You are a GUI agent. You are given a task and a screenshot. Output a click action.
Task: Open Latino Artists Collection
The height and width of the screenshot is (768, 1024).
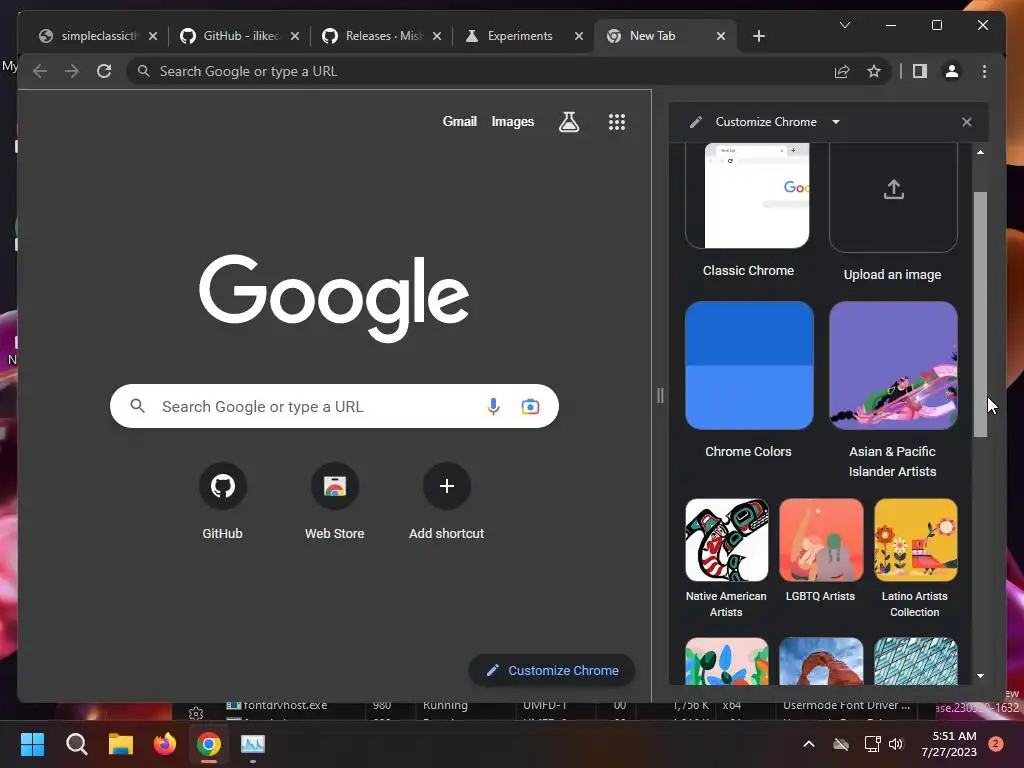pyautogui.click(x=915, y=558)
